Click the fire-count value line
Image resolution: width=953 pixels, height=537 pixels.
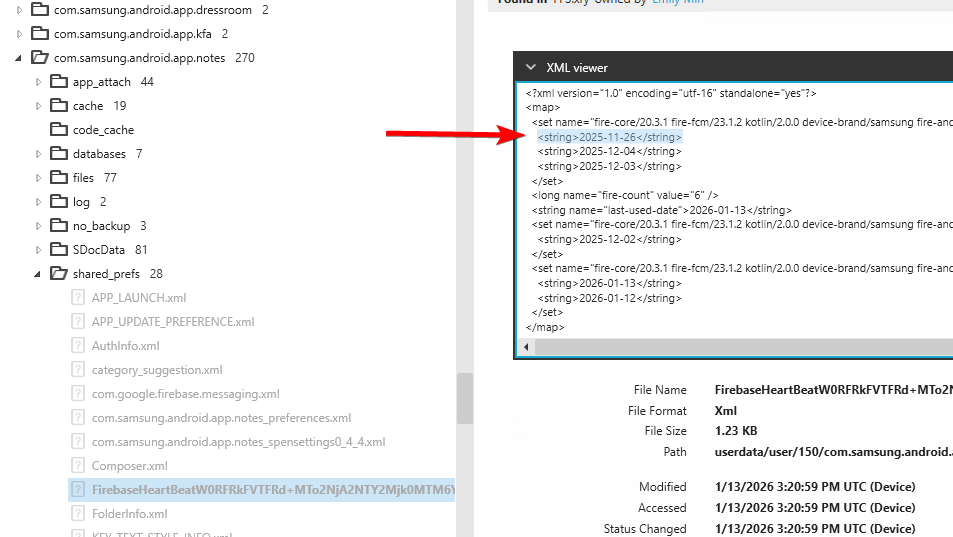[x=625, y=196]
